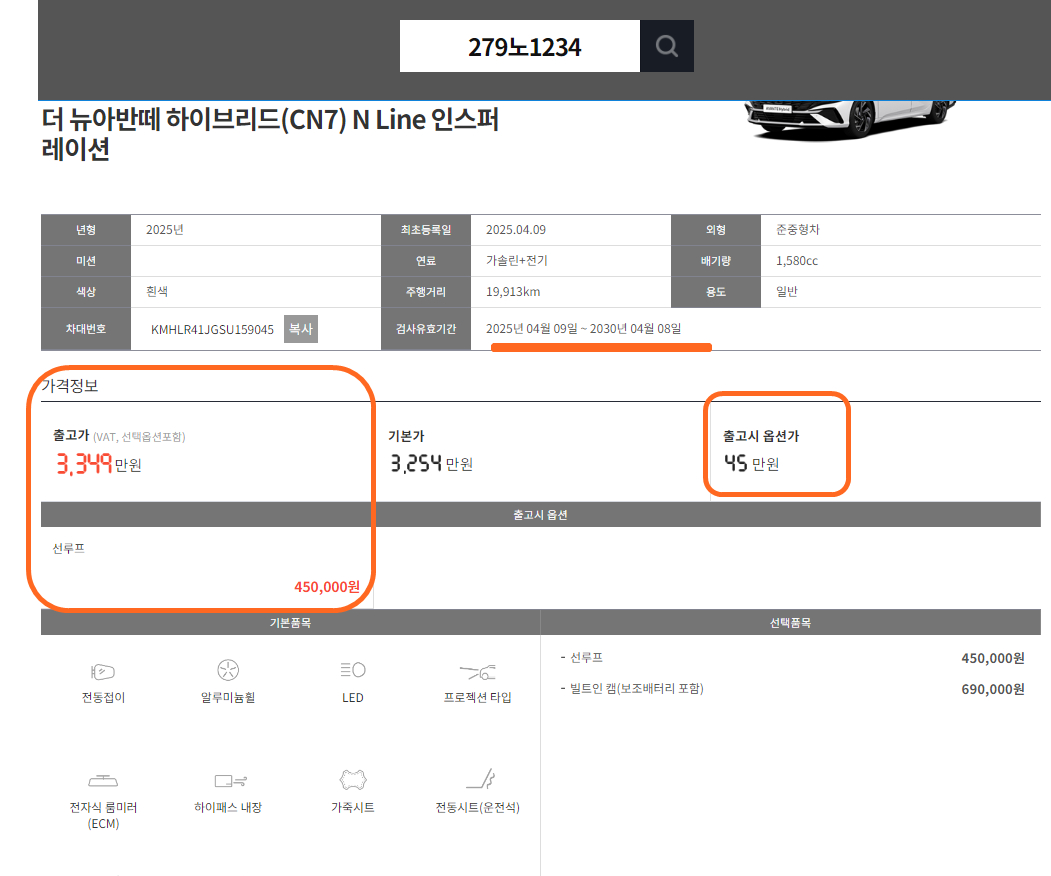Click the white car thumbnail image
Image resolution: width=1051 pixels, height=876 pixels.
[x=850, y=119]
